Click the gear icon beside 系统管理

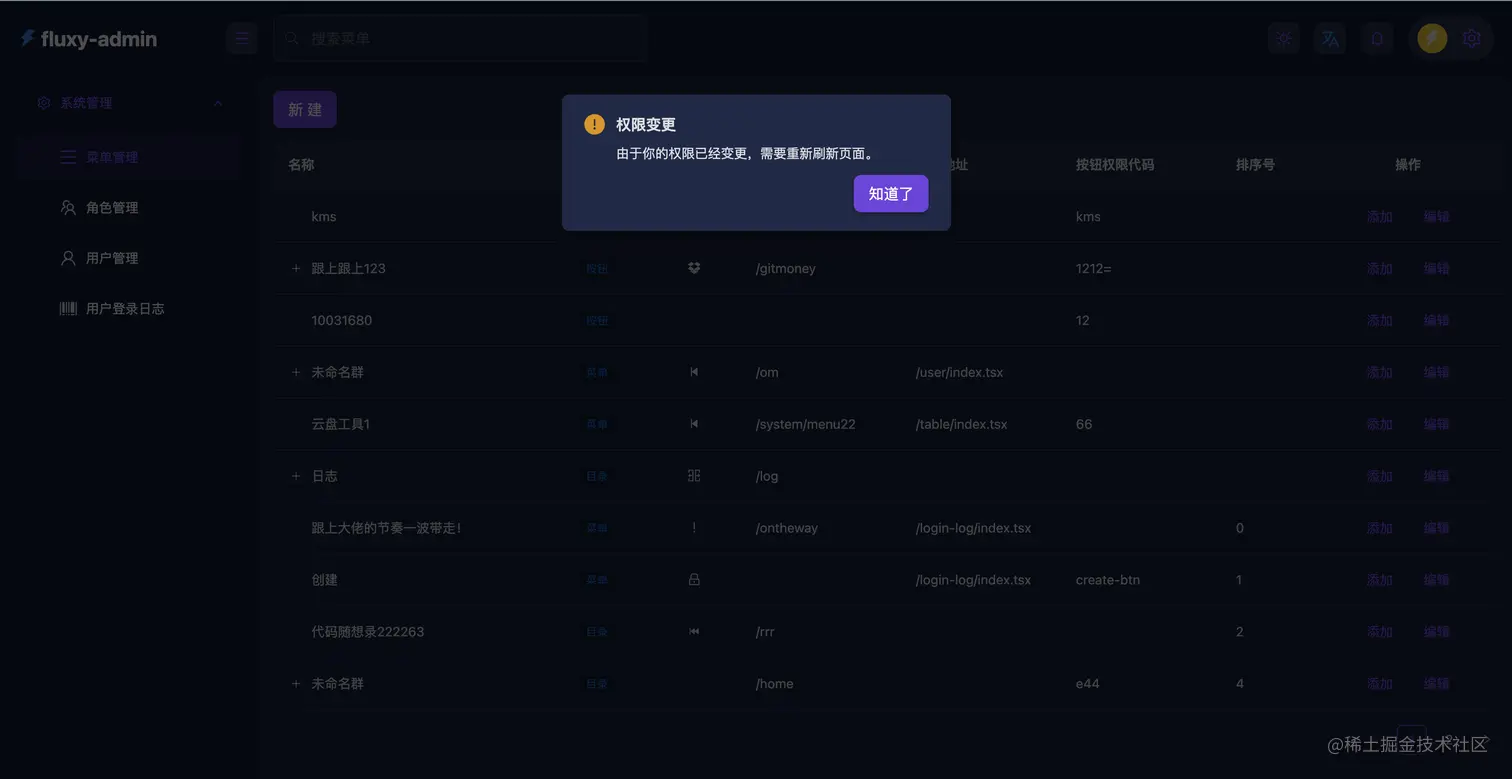click(x=44, y=103)
